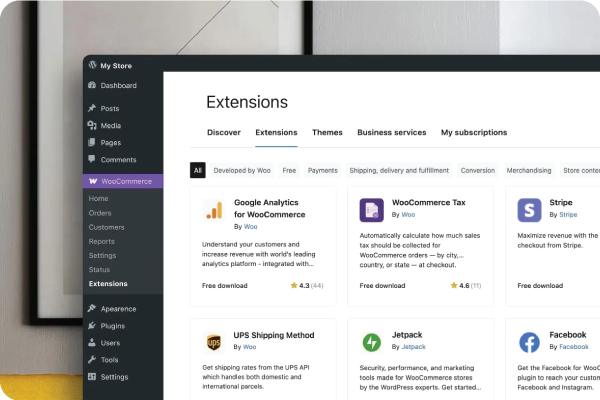Open My Store in the admin bar
Image resolution: width=600 pixels, height=400 pixels.
pos(116,65)
